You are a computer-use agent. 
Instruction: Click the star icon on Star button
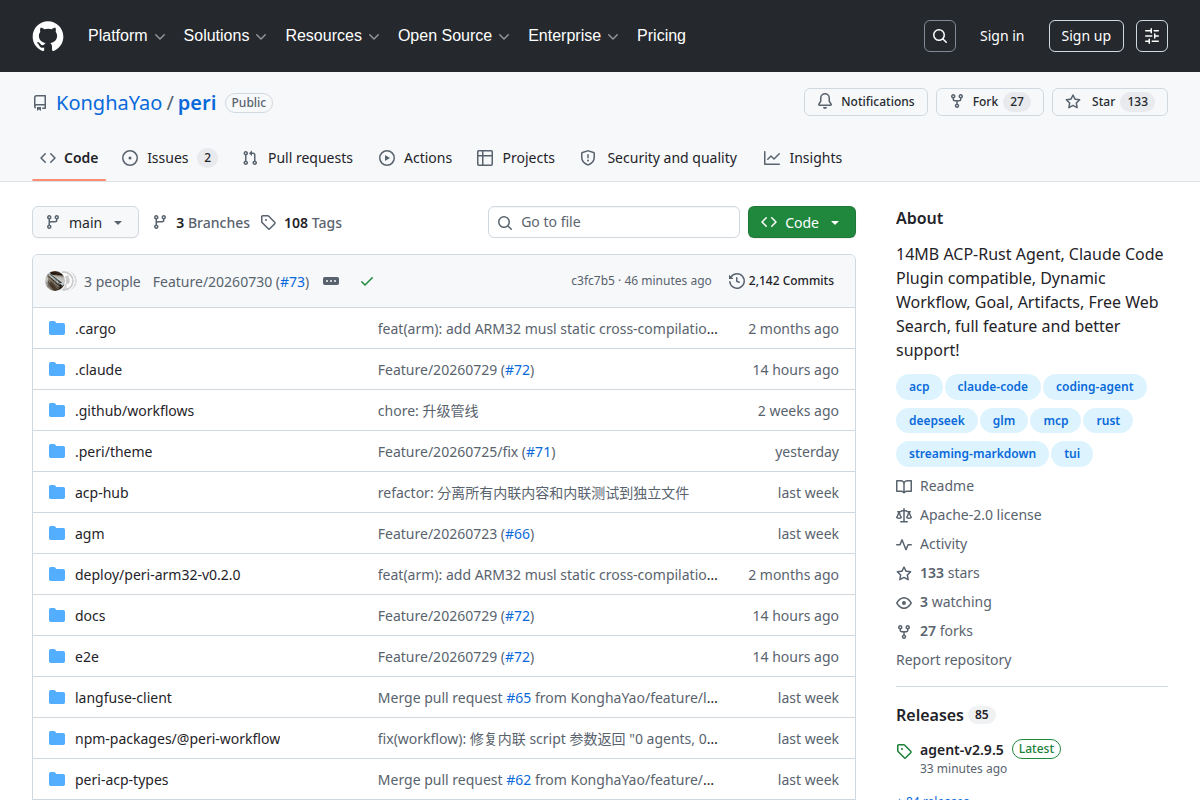(x=1073, y=102)
